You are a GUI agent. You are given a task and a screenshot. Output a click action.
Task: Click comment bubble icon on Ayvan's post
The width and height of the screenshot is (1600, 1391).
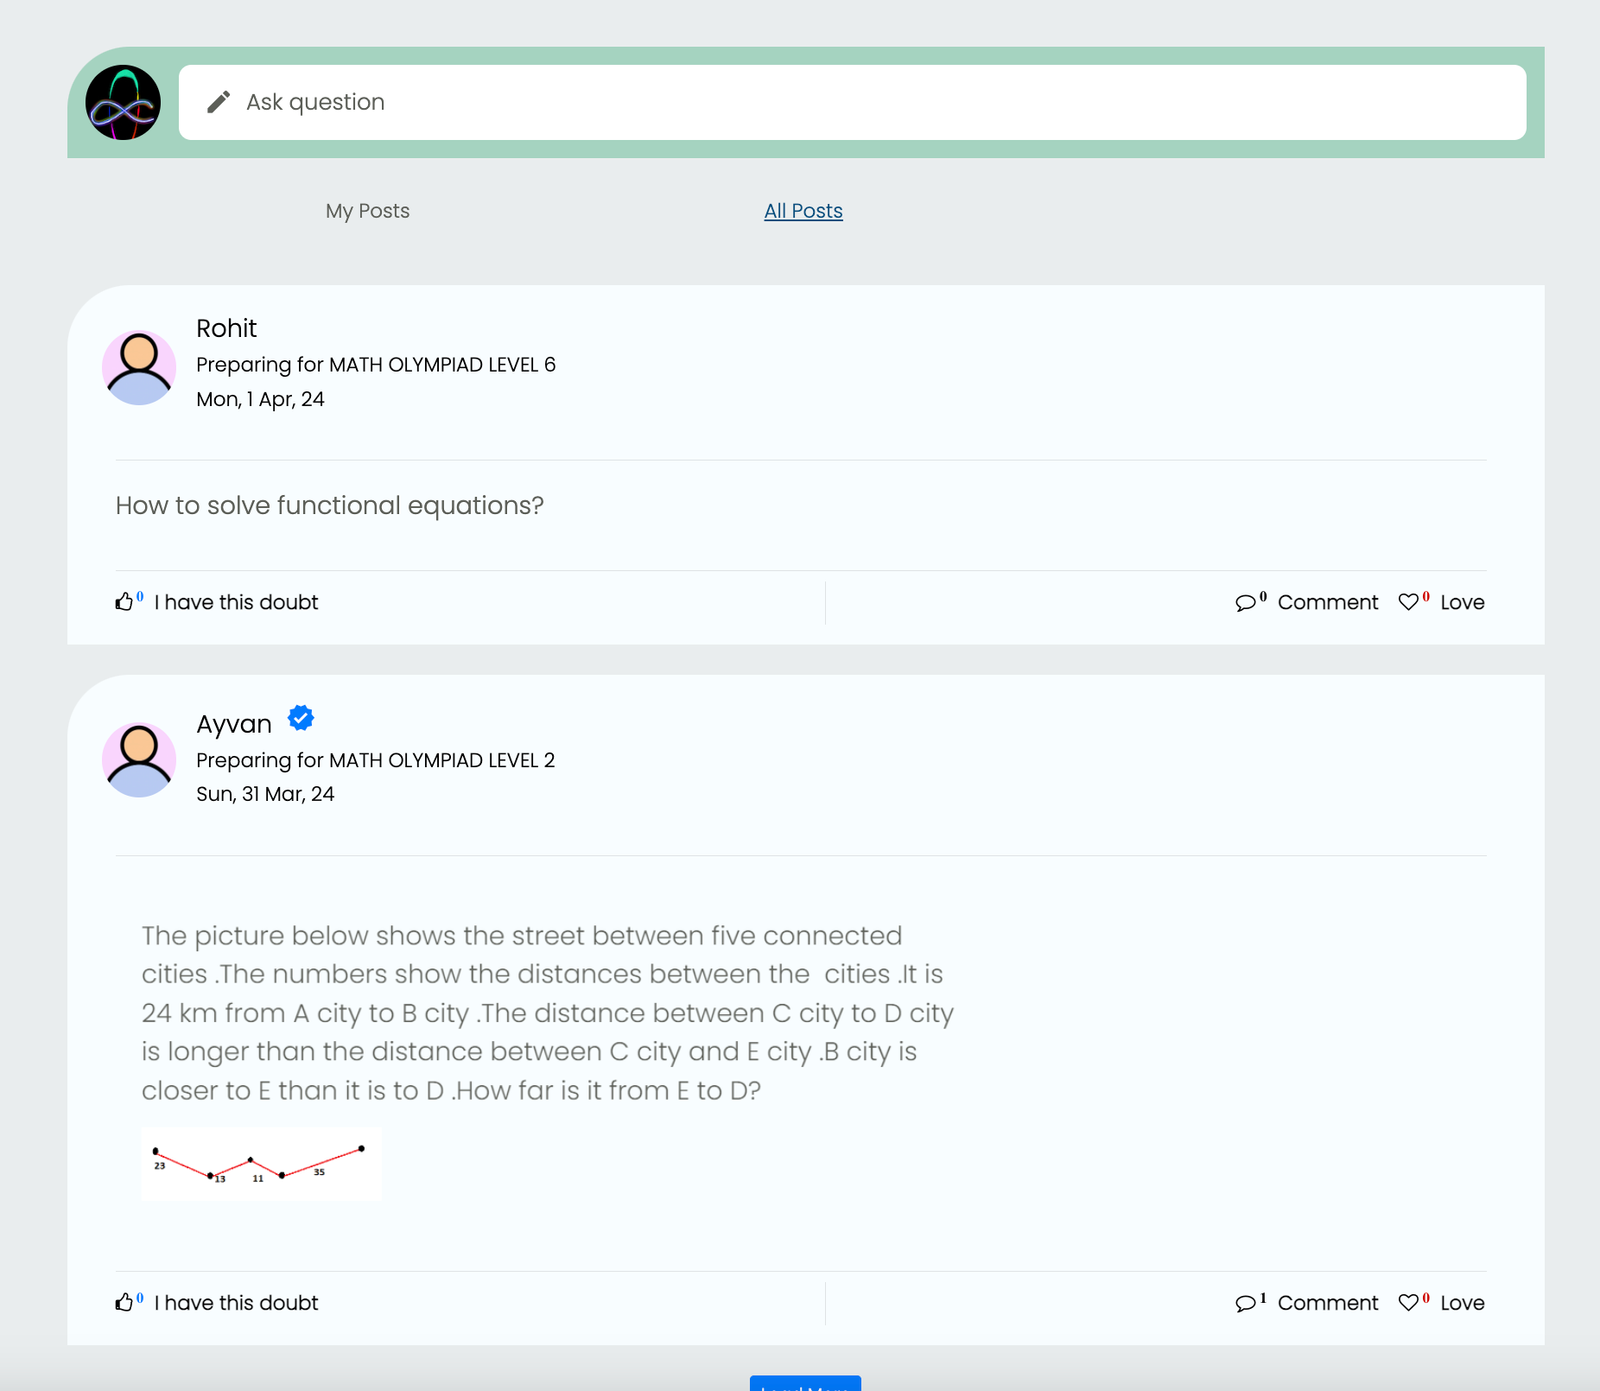(x=1245, y=1303)
